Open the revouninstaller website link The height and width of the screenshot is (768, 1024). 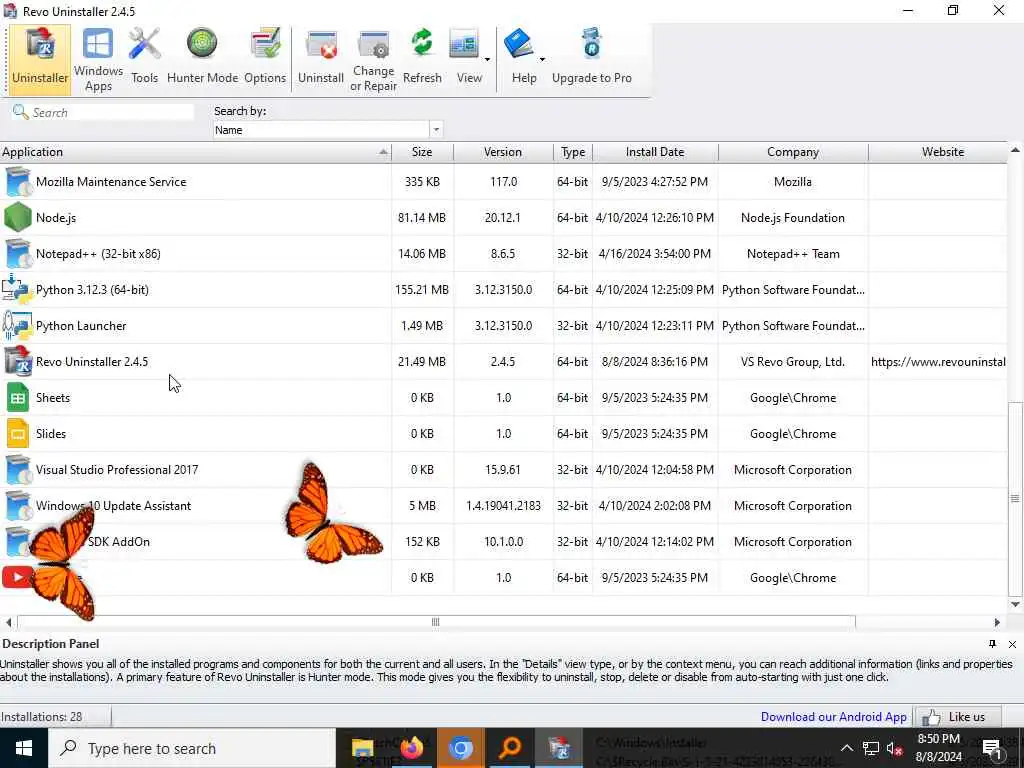pyautogui.click(x=938, y=361)
